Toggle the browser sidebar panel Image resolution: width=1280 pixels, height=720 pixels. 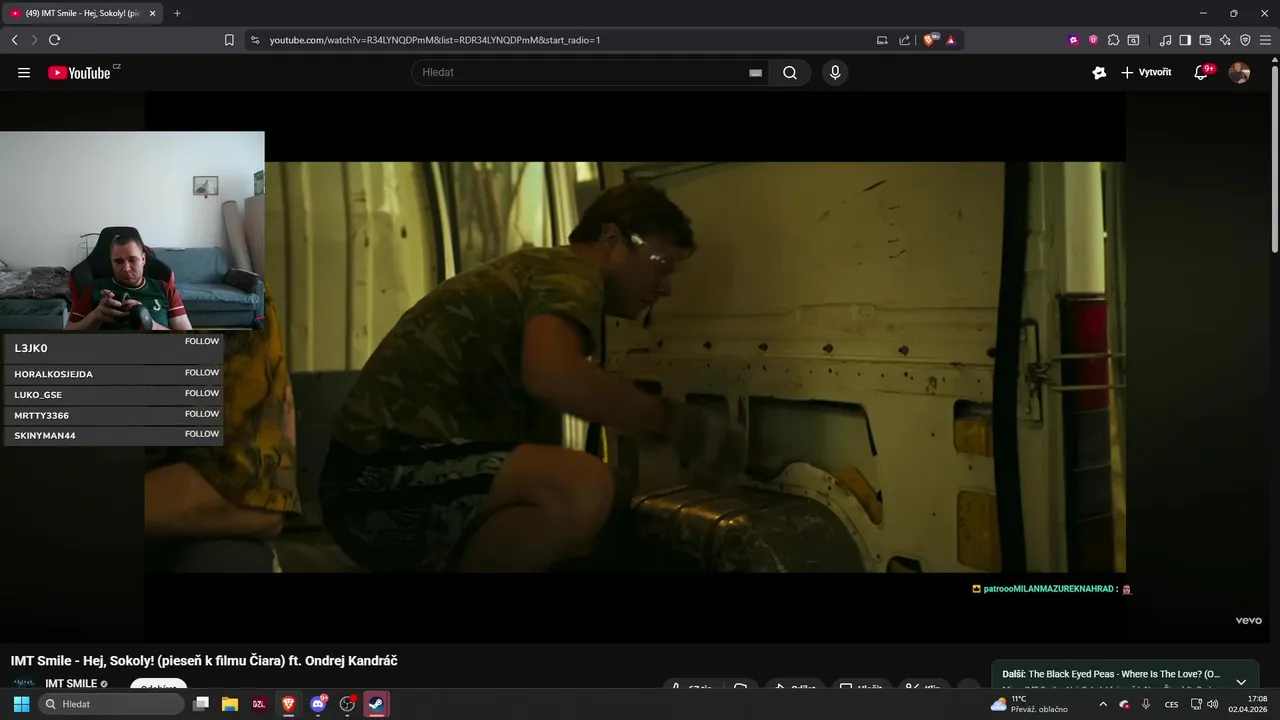point(1185,40)
